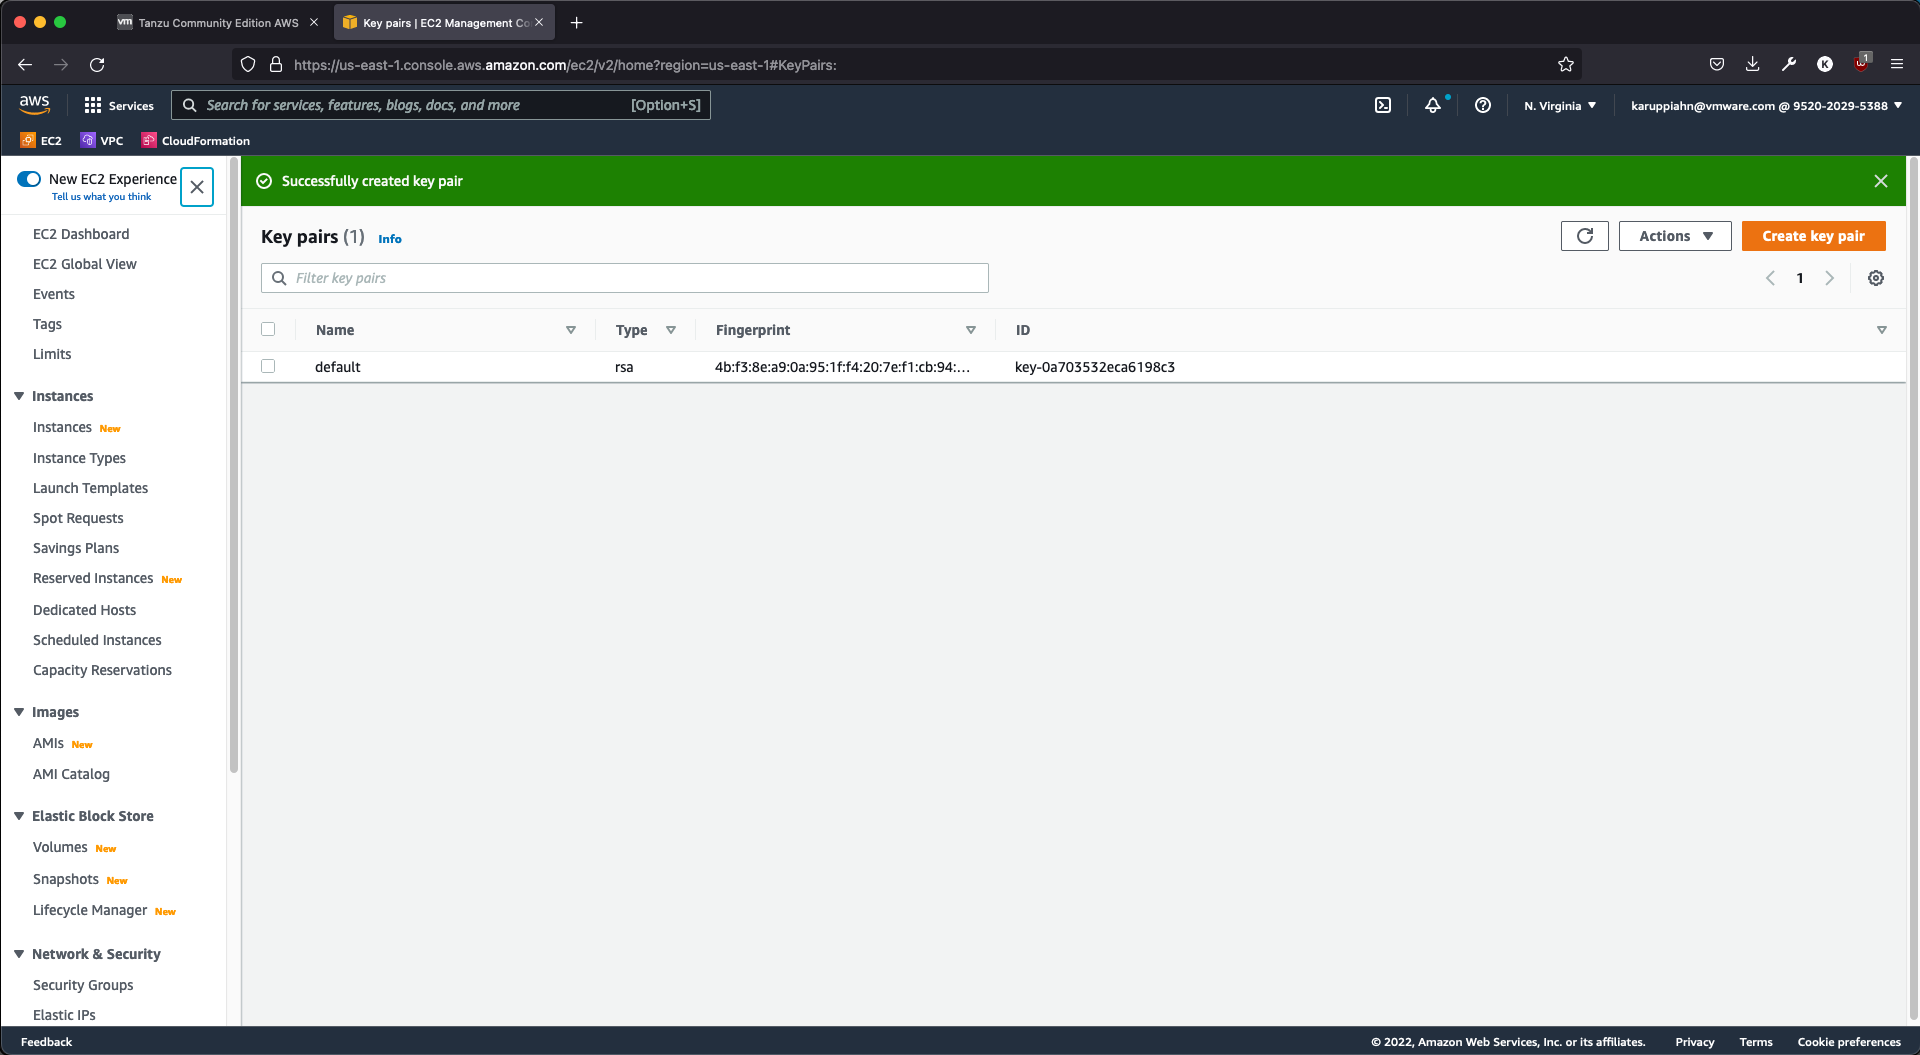Click the Tell us what you think link

tap(102, 197)
